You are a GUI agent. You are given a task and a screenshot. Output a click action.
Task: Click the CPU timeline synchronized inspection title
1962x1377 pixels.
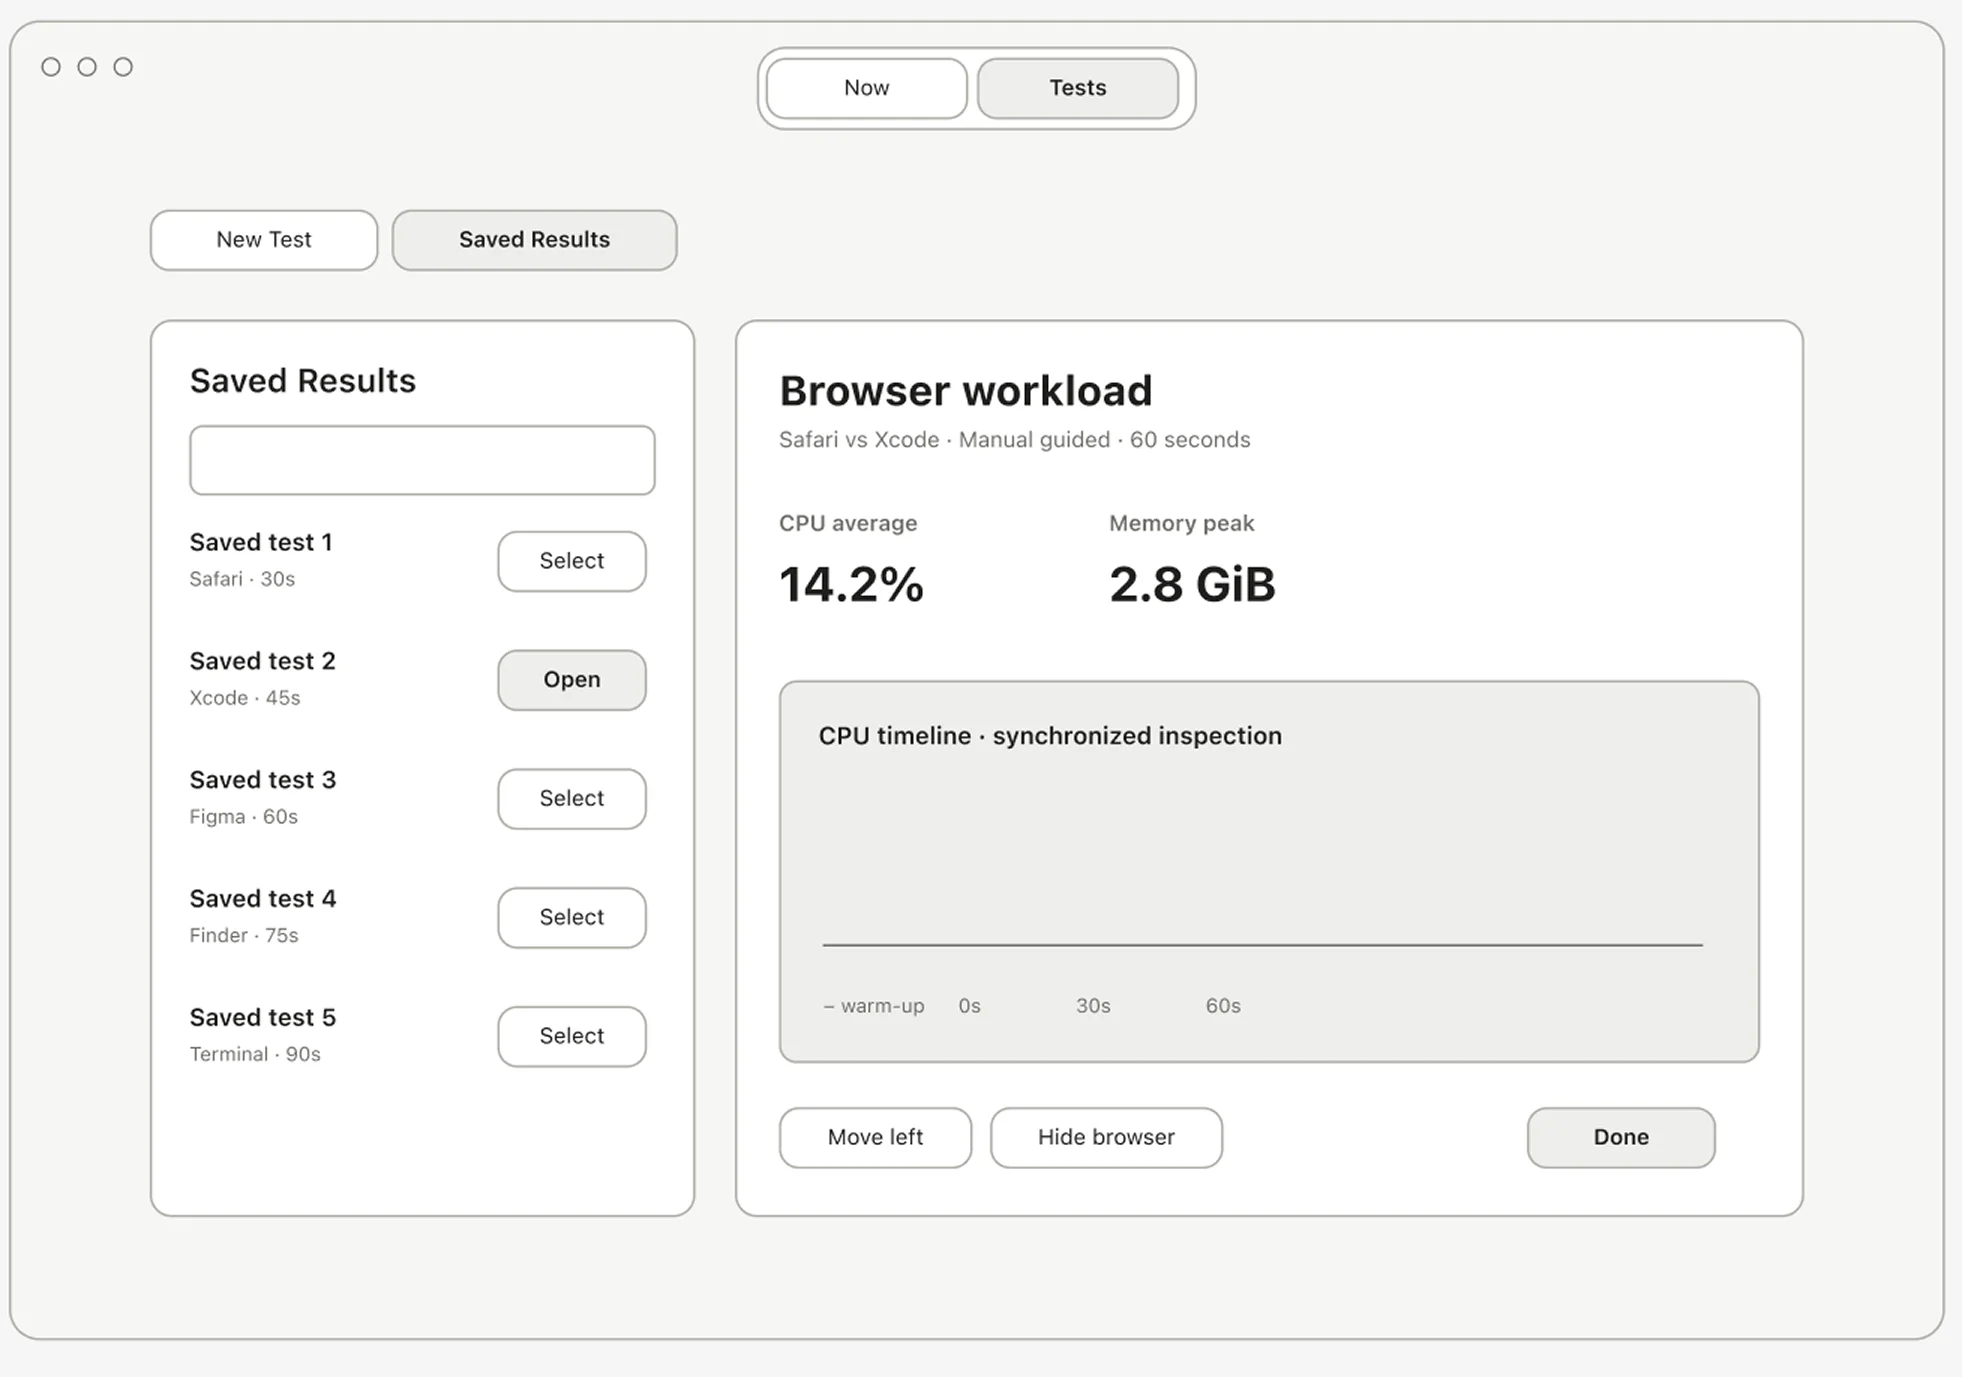[1050, 736]
